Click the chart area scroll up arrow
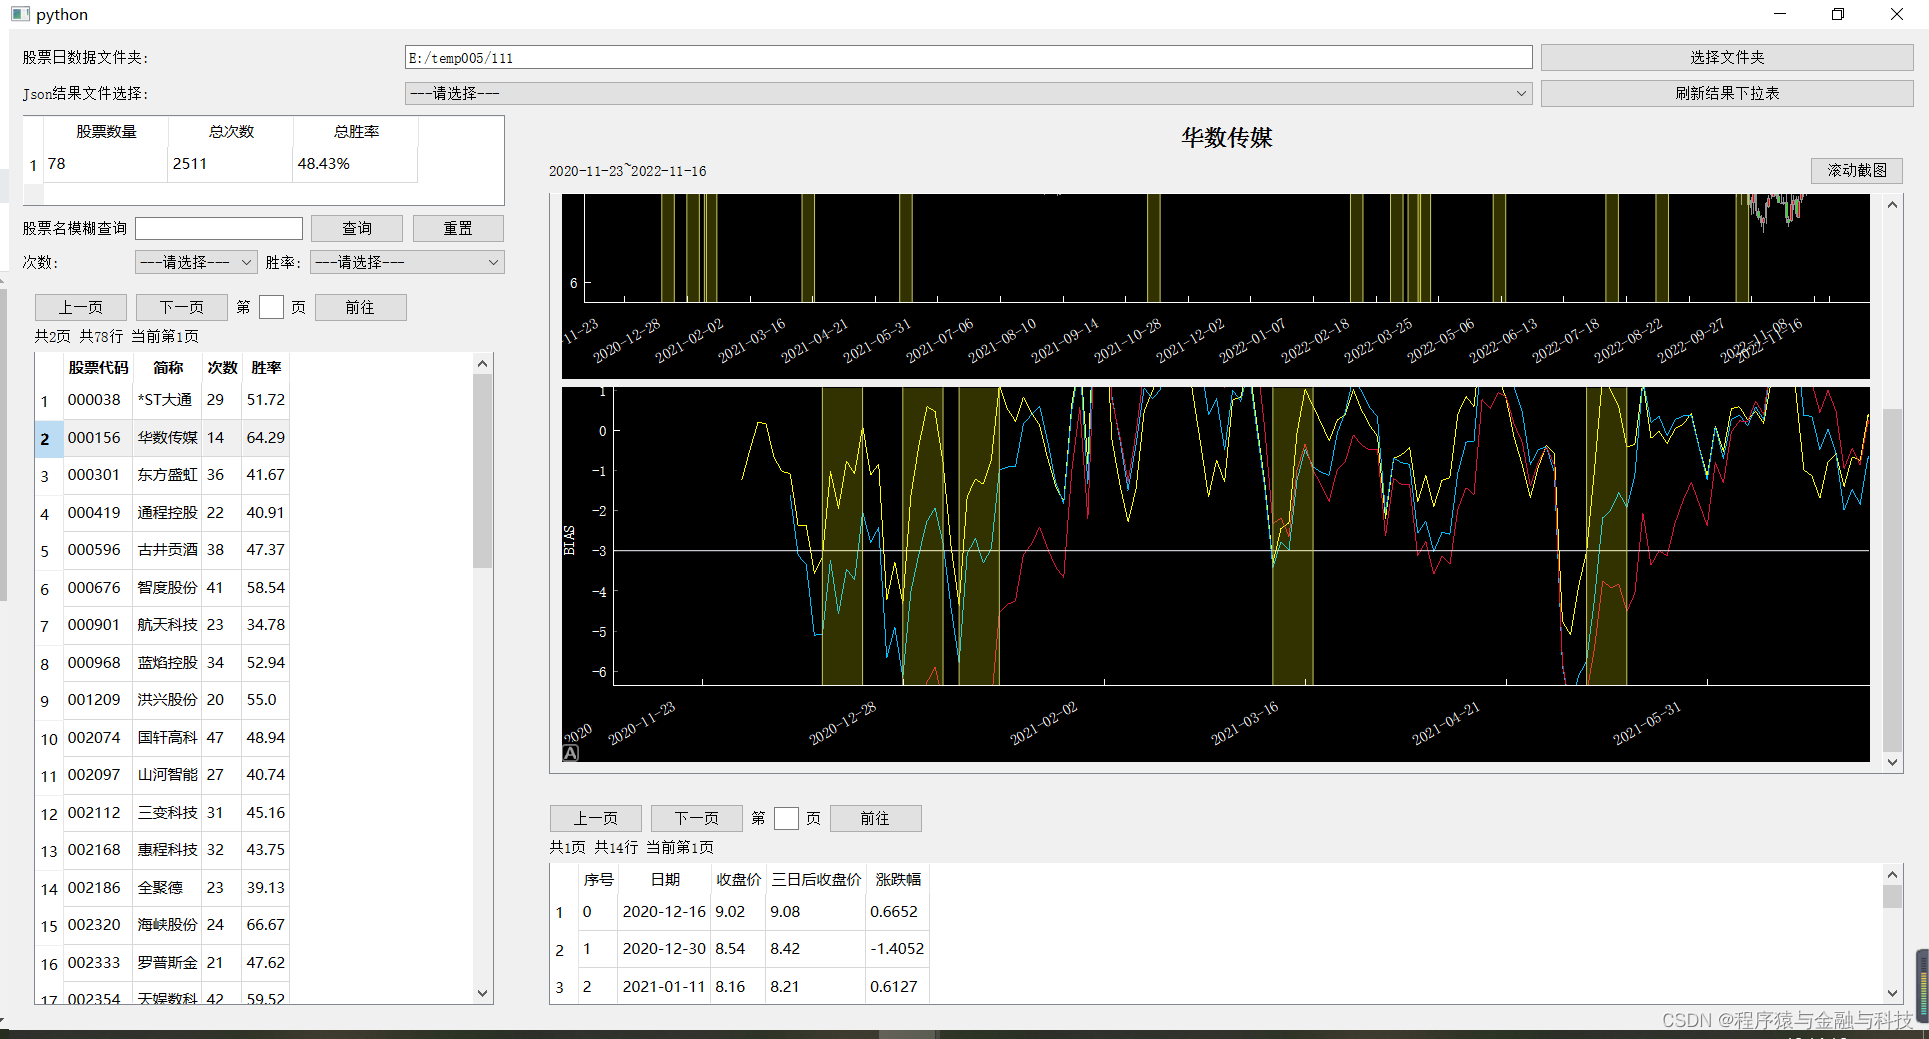 pyautogui.click(x=1892, y=205)
